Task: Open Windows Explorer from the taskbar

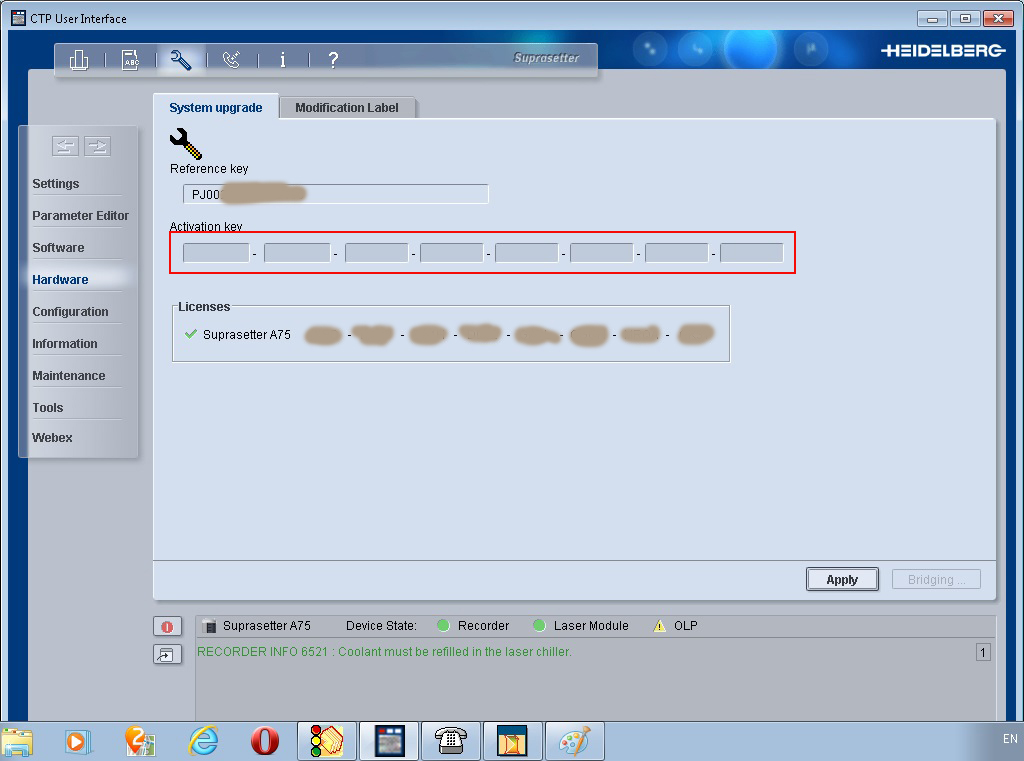Action: coord(18,742)
